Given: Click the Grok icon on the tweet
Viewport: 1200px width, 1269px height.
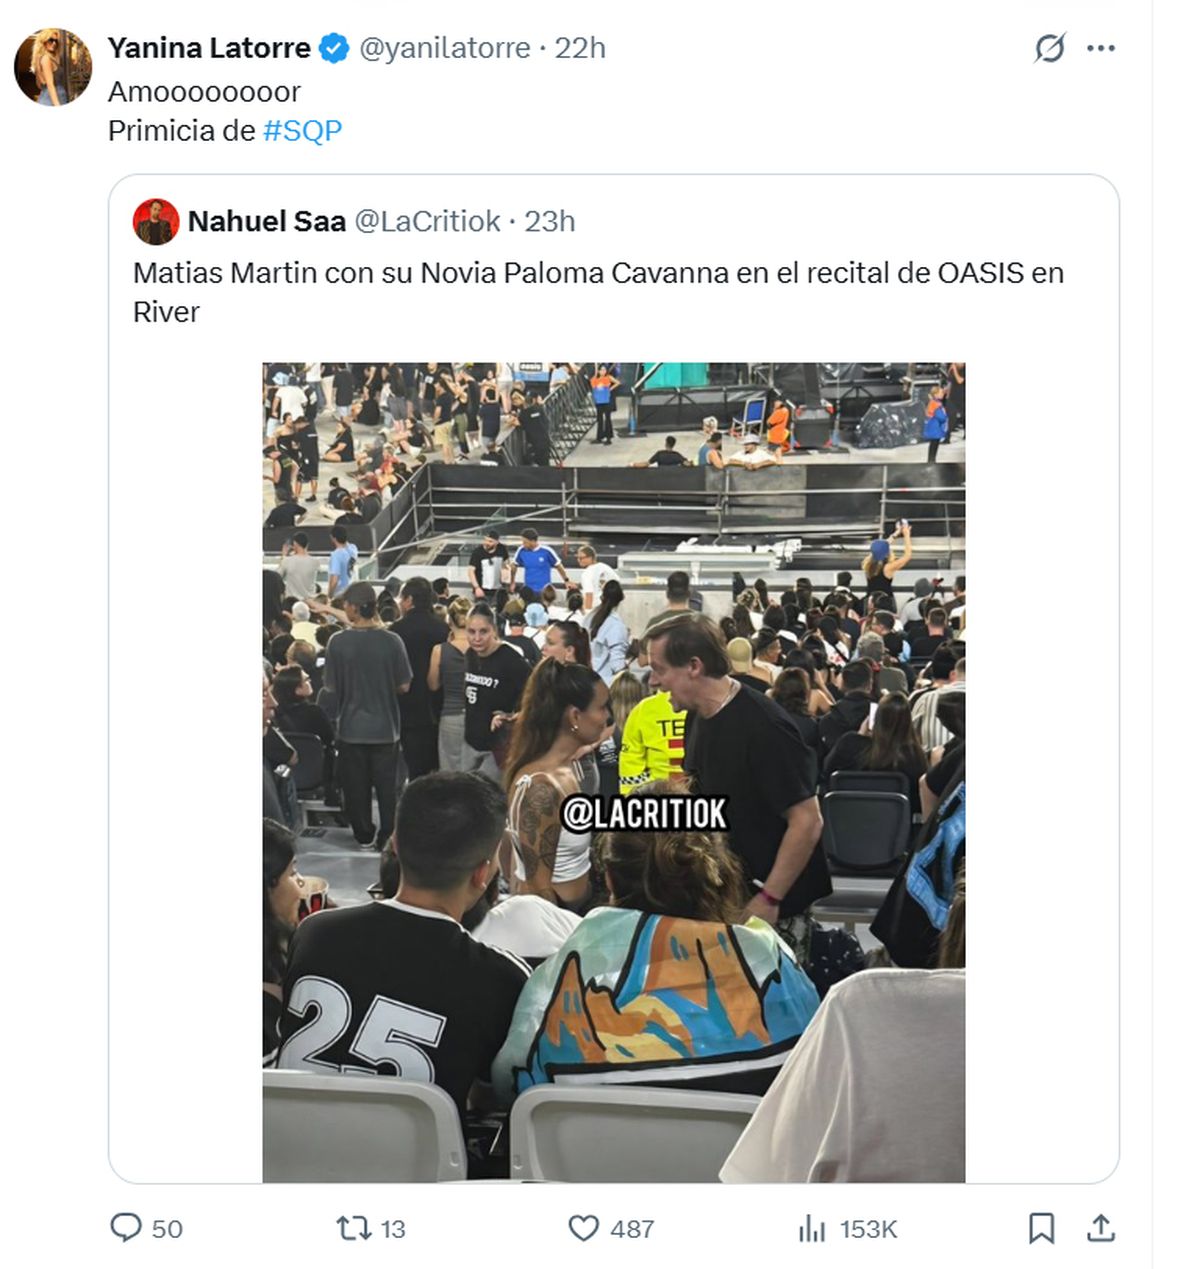Looking at the screenshot, I should pyautogui.click(x=1049, y=48).
